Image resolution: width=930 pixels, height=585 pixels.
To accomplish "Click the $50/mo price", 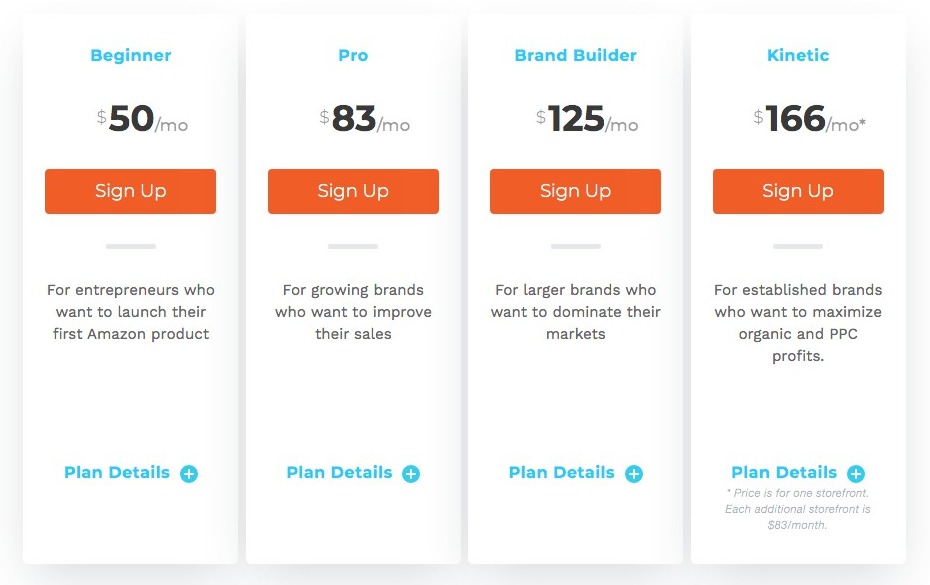I will (x=142, y=119).
